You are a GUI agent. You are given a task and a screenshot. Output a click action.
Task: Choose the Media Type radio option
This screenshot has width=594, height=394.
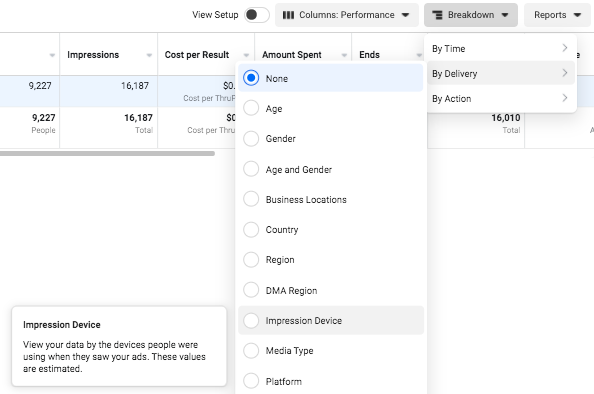pos(251,350)
